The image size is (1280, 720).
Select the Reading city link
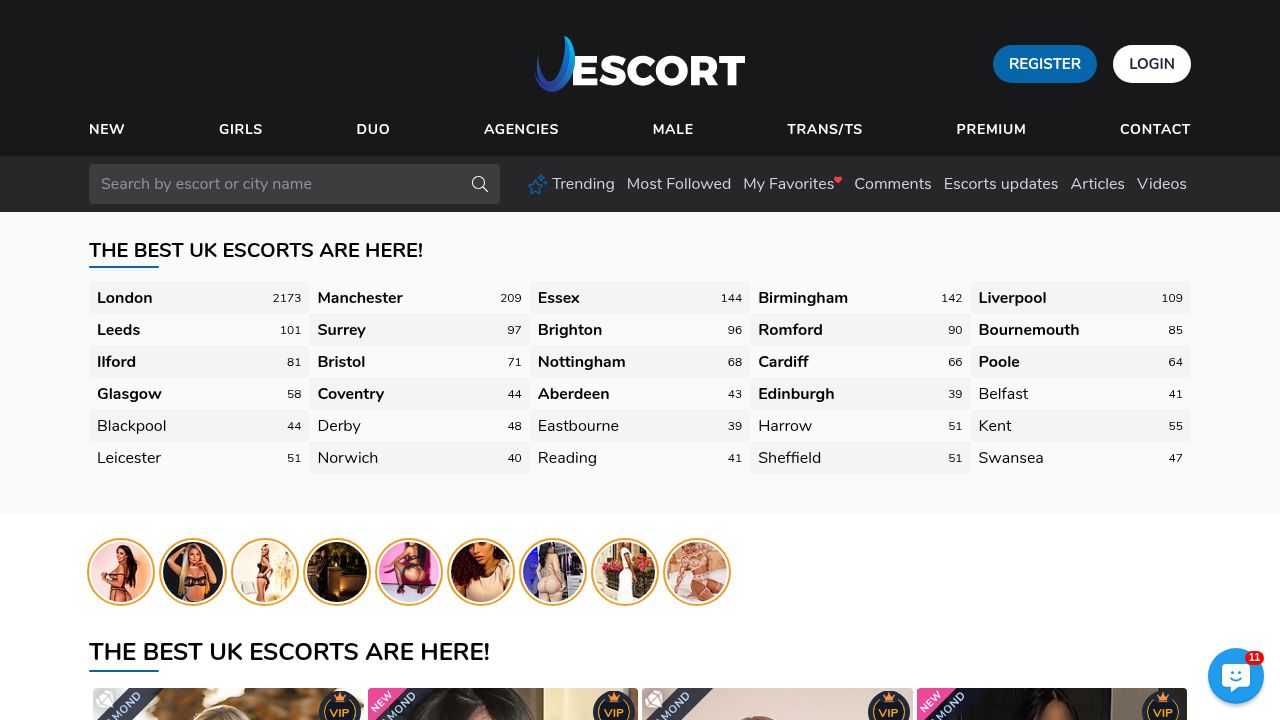(640, 458)
